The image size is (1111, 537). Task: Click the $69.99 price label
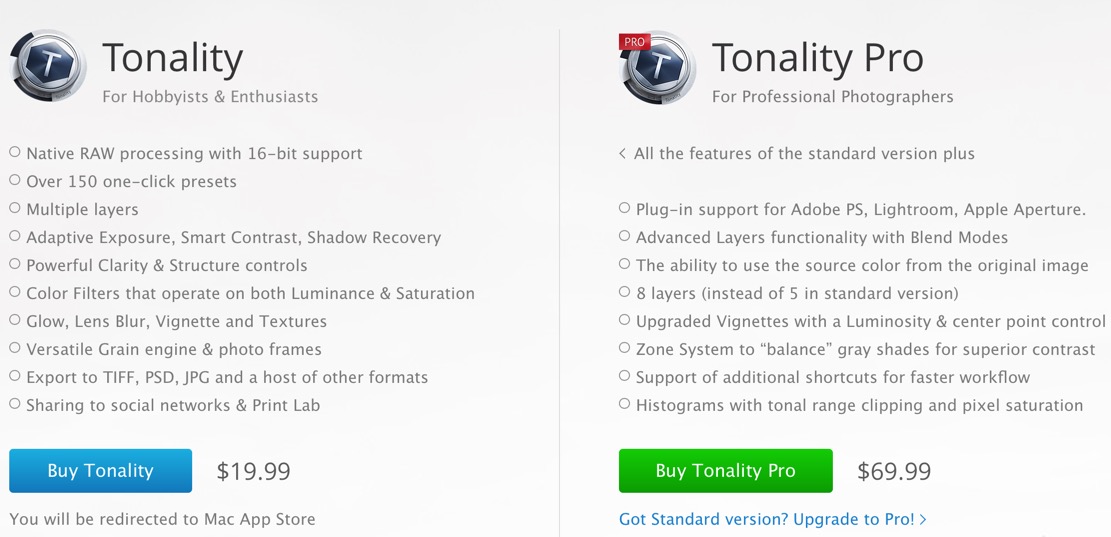pyautogui.click(x=894, y=472)
